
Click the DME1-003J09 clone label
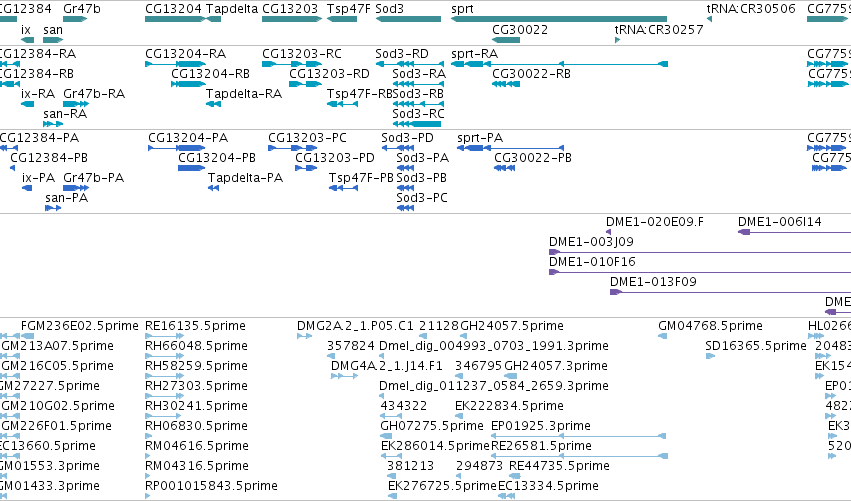tap(592, 242)
